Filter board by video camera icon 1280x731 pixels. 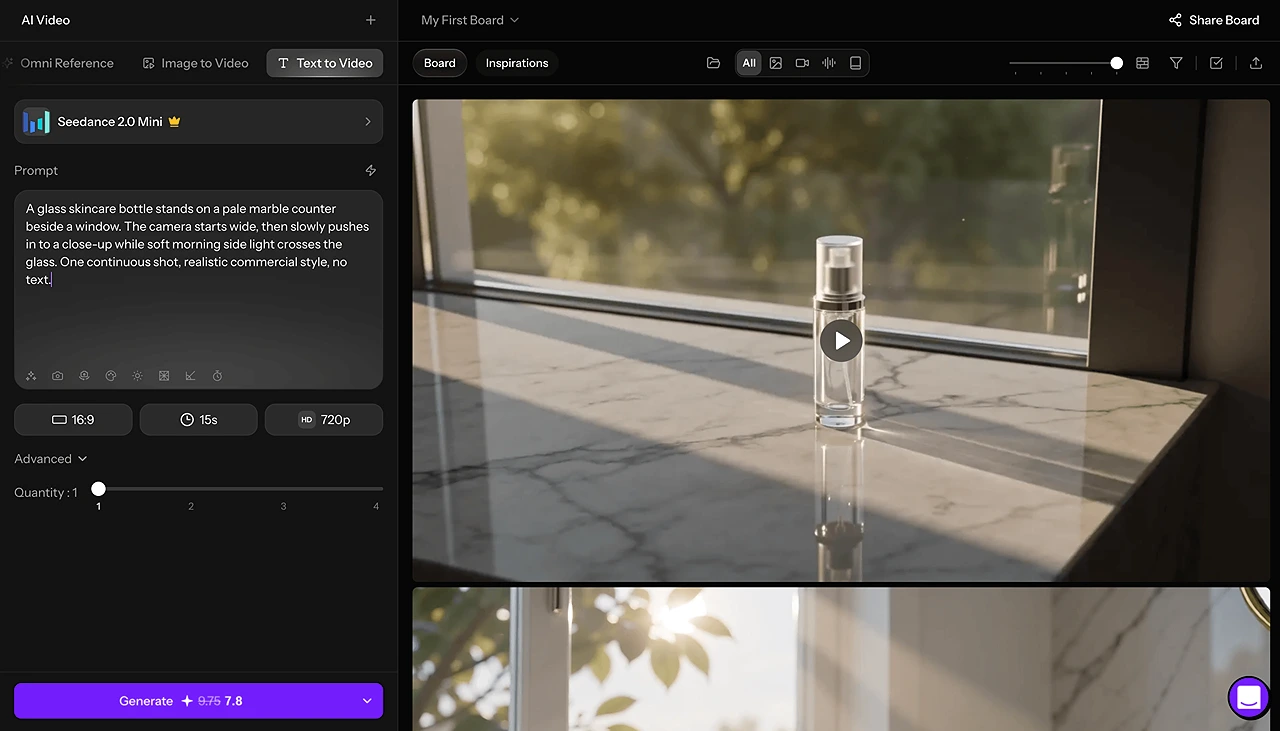coord(802,63)
